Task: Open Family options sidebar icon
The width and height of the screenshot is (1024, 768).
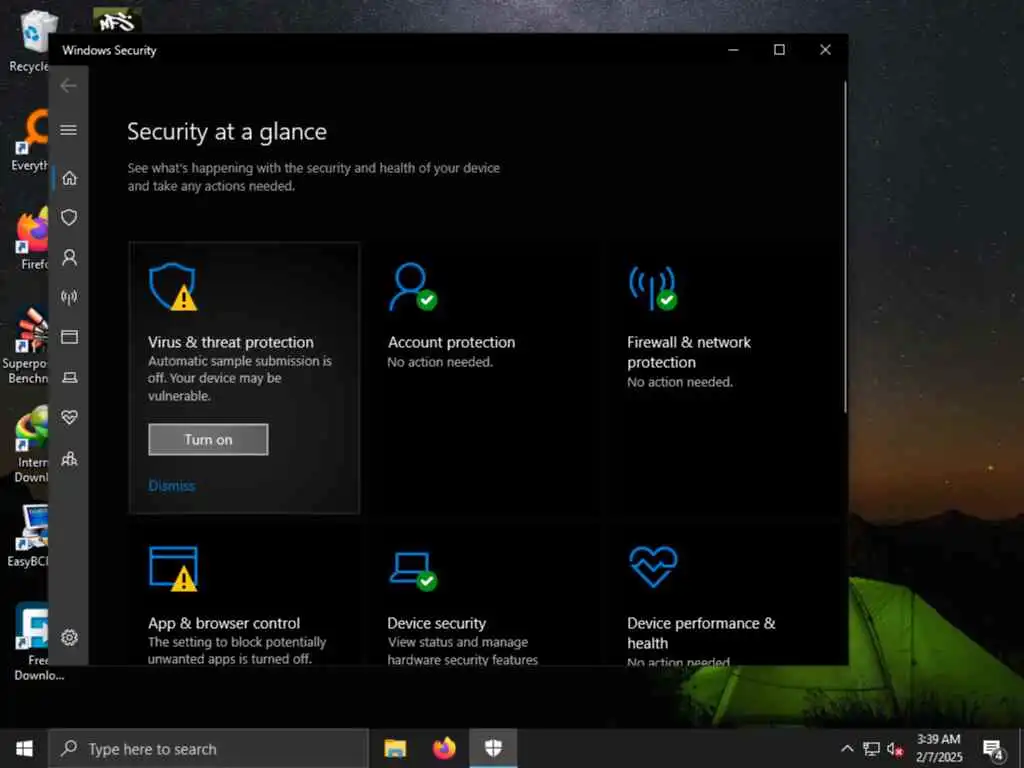Action: pos(69,458)
